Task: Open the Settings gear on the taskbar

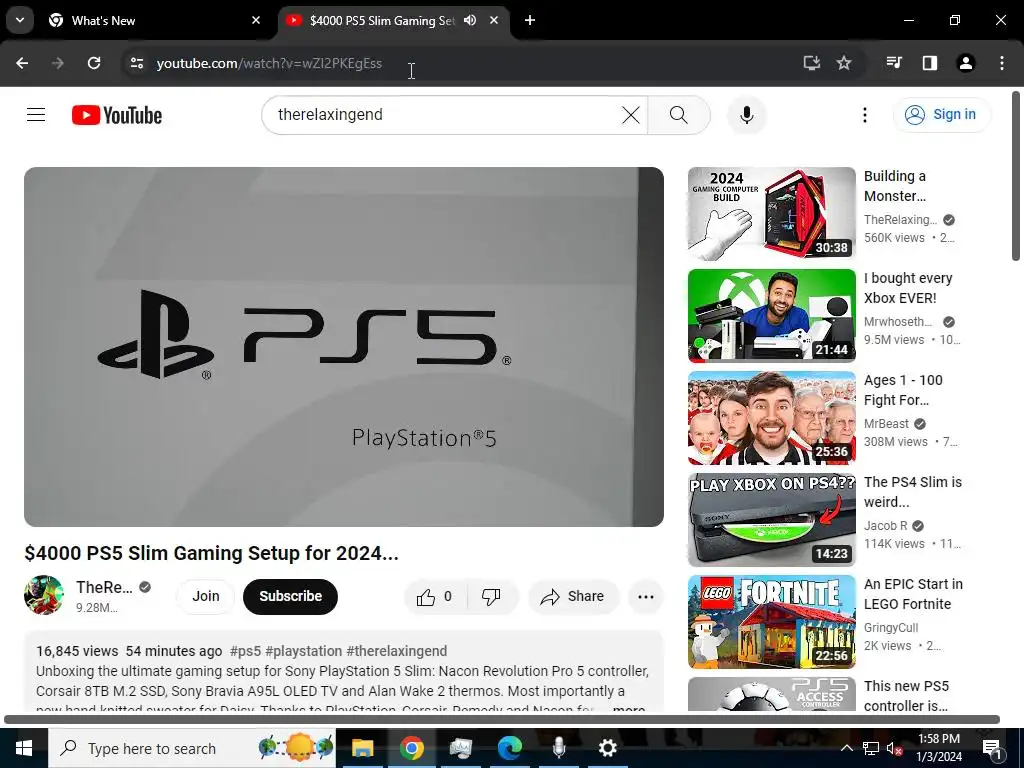Action: point(607,748)
